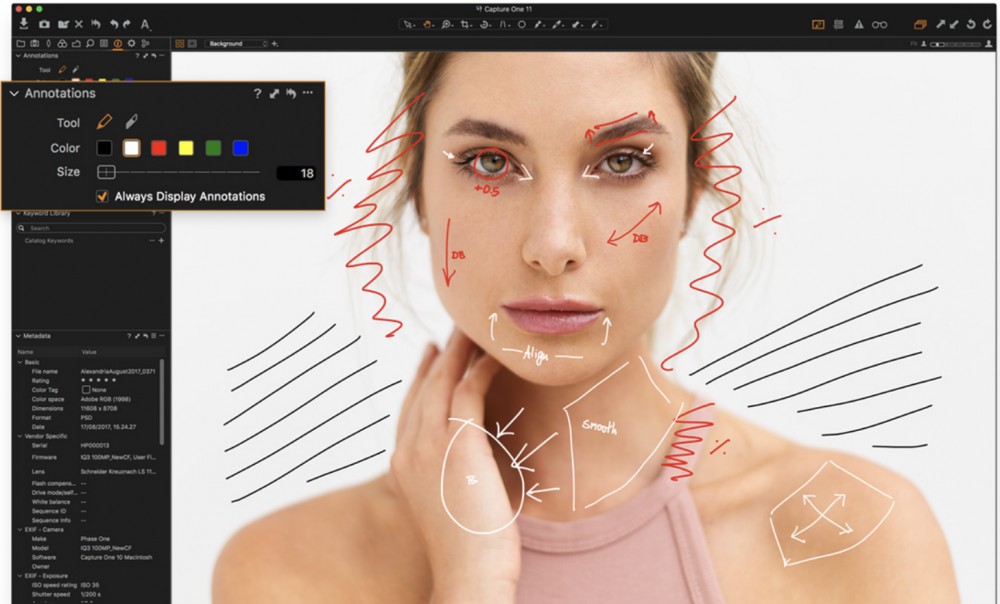Click the Keyword Library search field
This screenshot has height=604, width=1000.
click(x=92, y=228)
